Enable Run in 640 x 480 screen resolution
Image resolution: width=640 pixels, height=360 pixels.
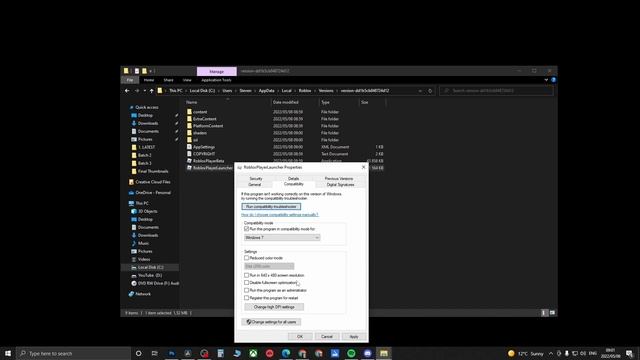coord(247,275)
